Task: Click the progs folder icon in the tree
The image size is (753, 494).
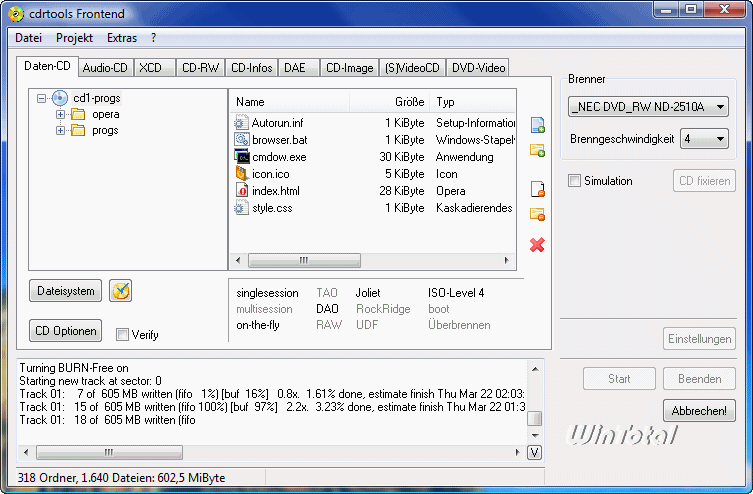Action: click(78, 130)
